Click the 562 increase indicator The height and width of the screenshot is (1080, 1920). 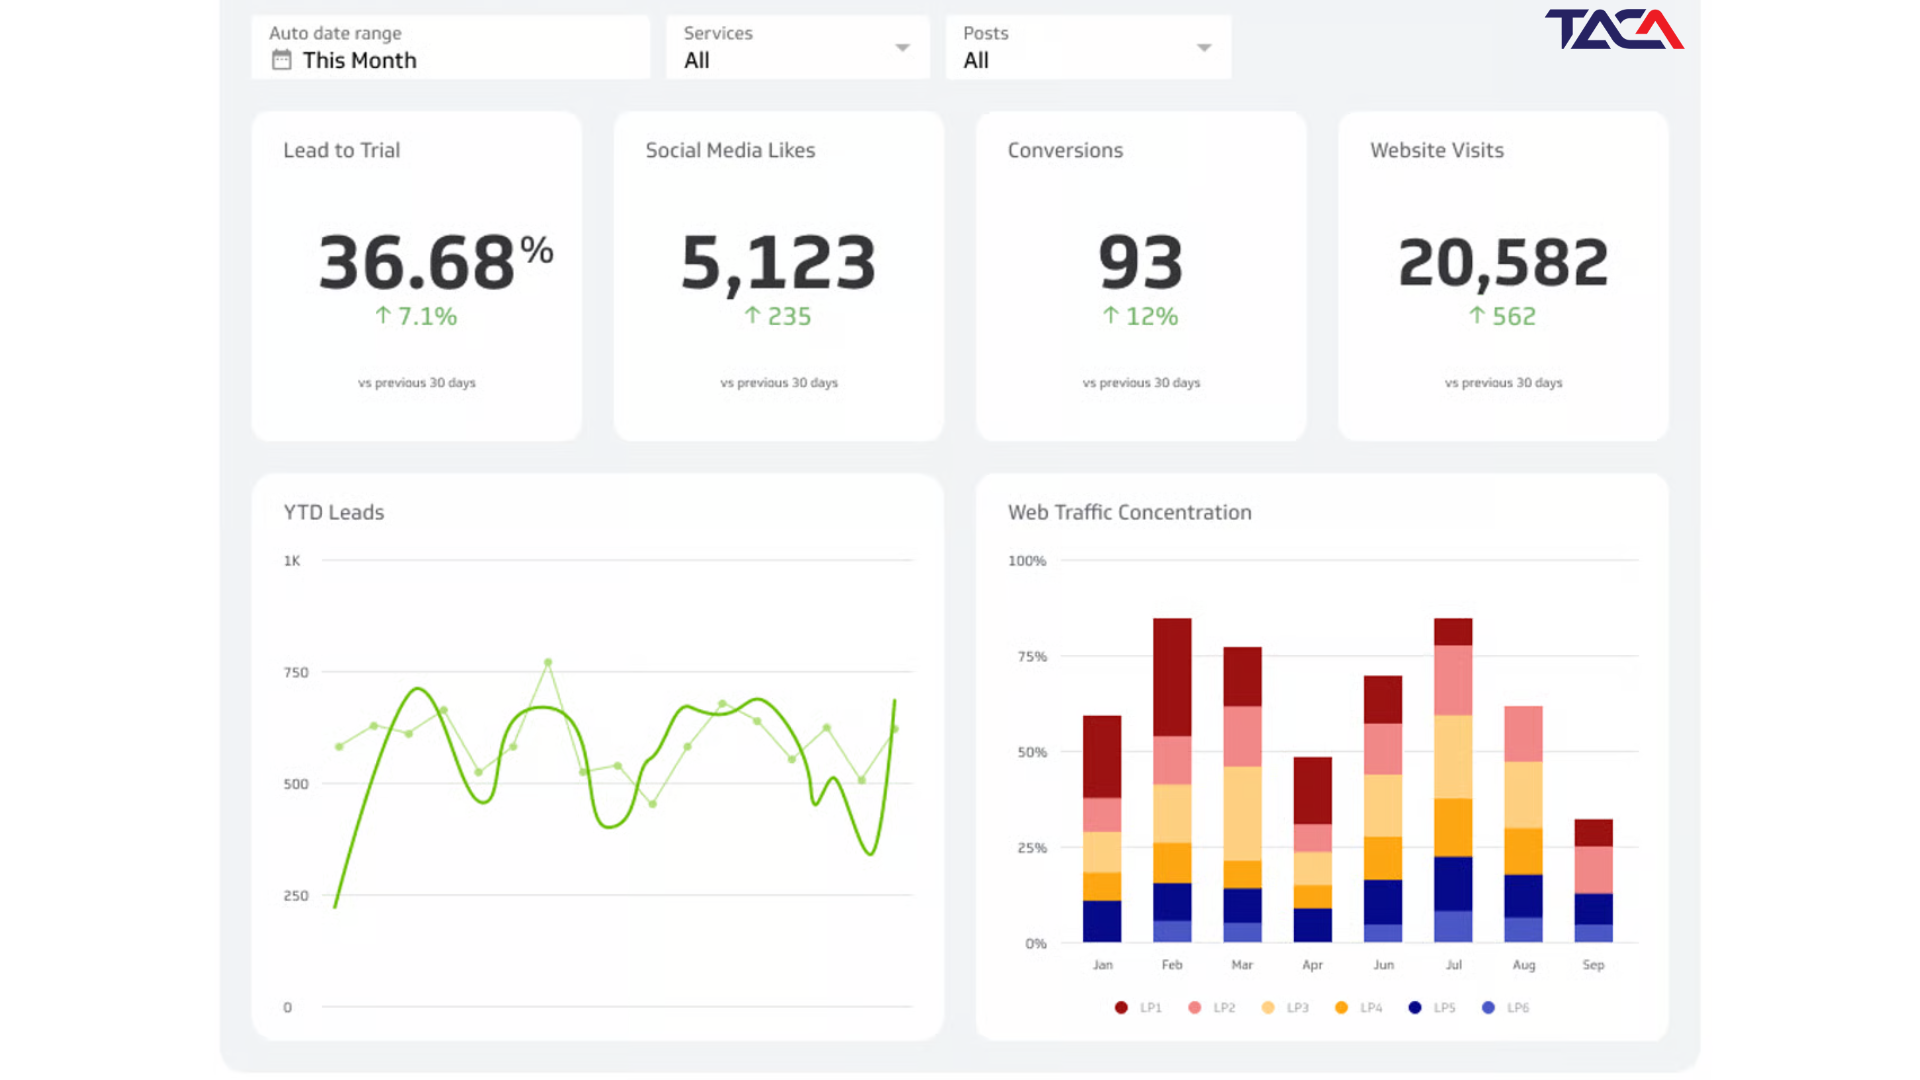pyautogui.click(x=1502, y=316)
